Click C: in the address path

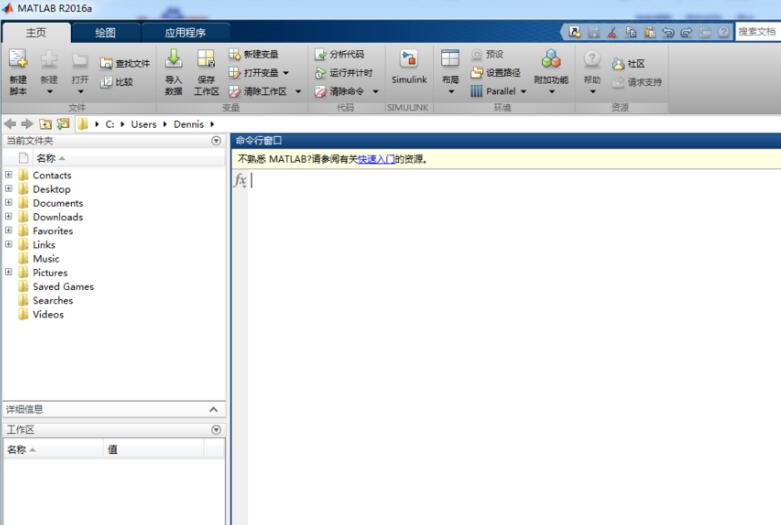click(110, 124)
